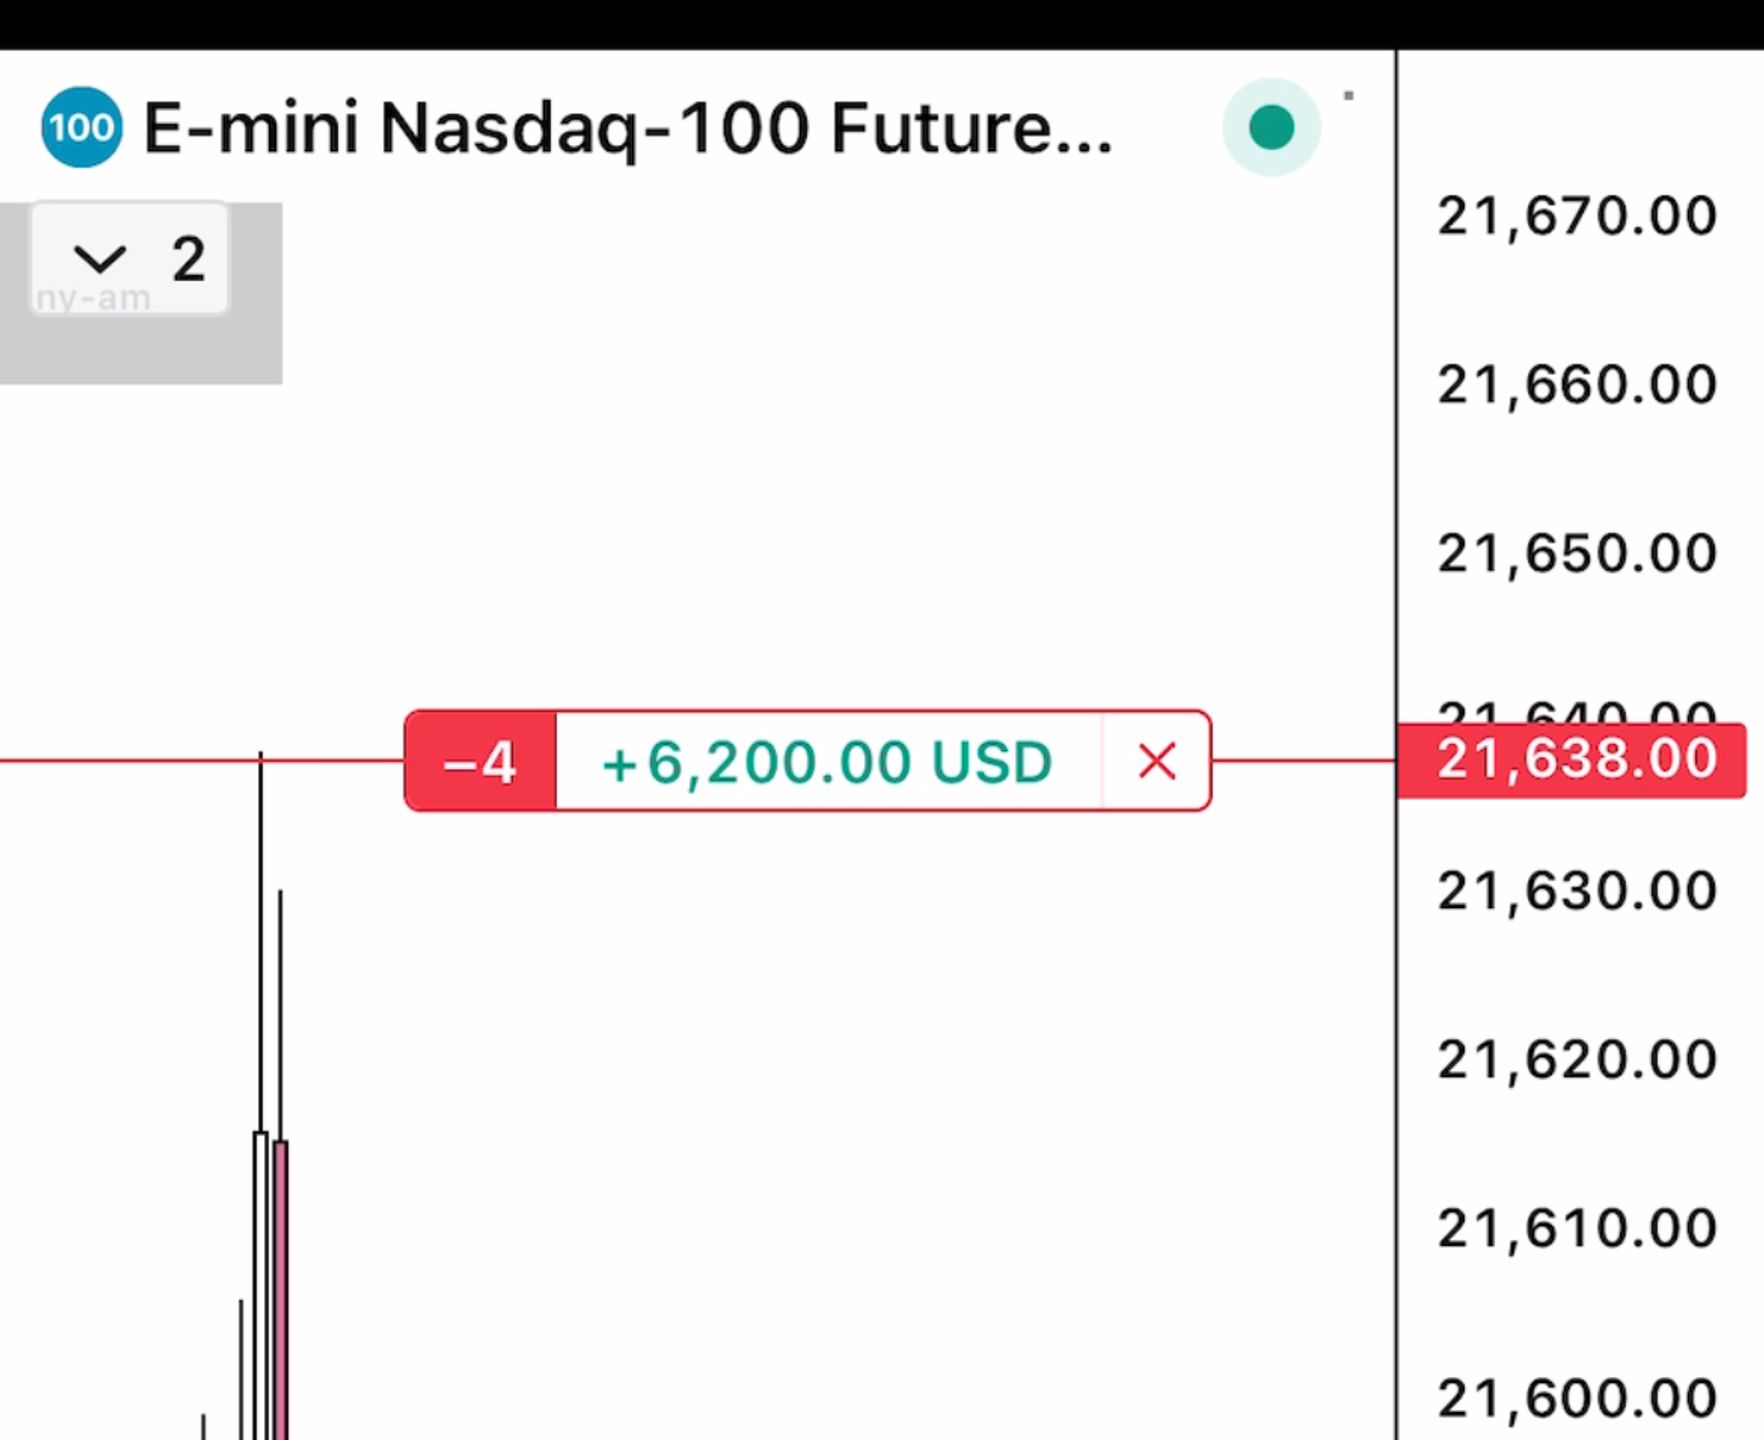Click the 21,670.00 price scale value

tap(1577, 216)
